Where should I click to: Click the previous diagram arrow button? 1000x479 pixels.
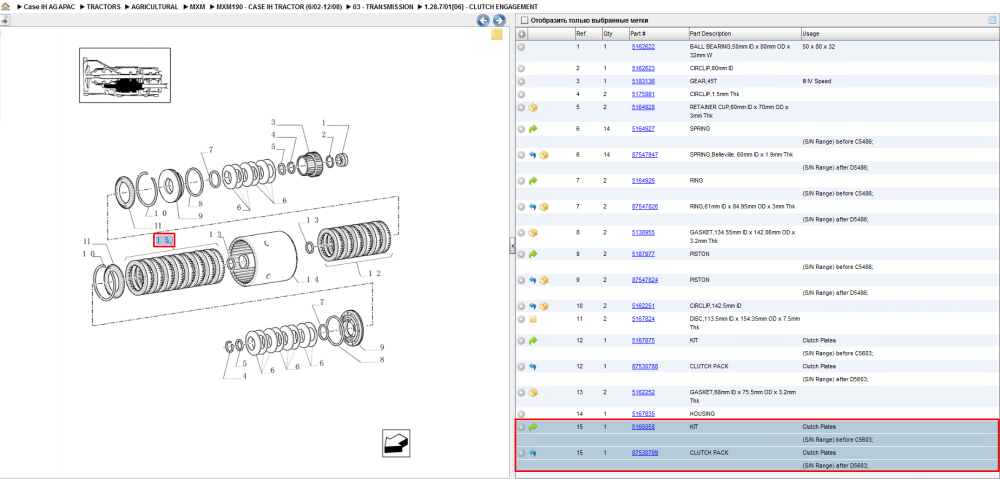coord(483,20)
